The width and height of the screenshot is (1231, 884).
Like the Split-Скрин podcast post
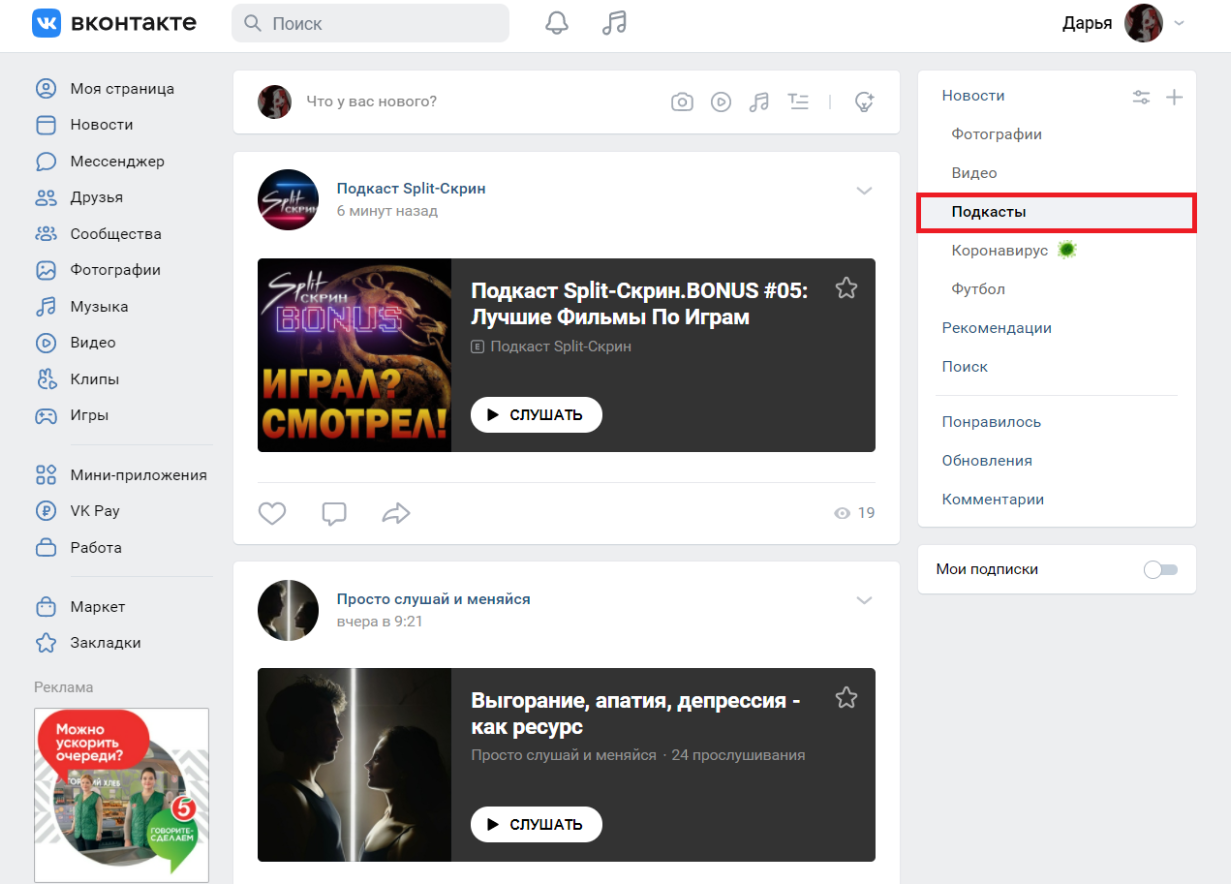point(272,514)
